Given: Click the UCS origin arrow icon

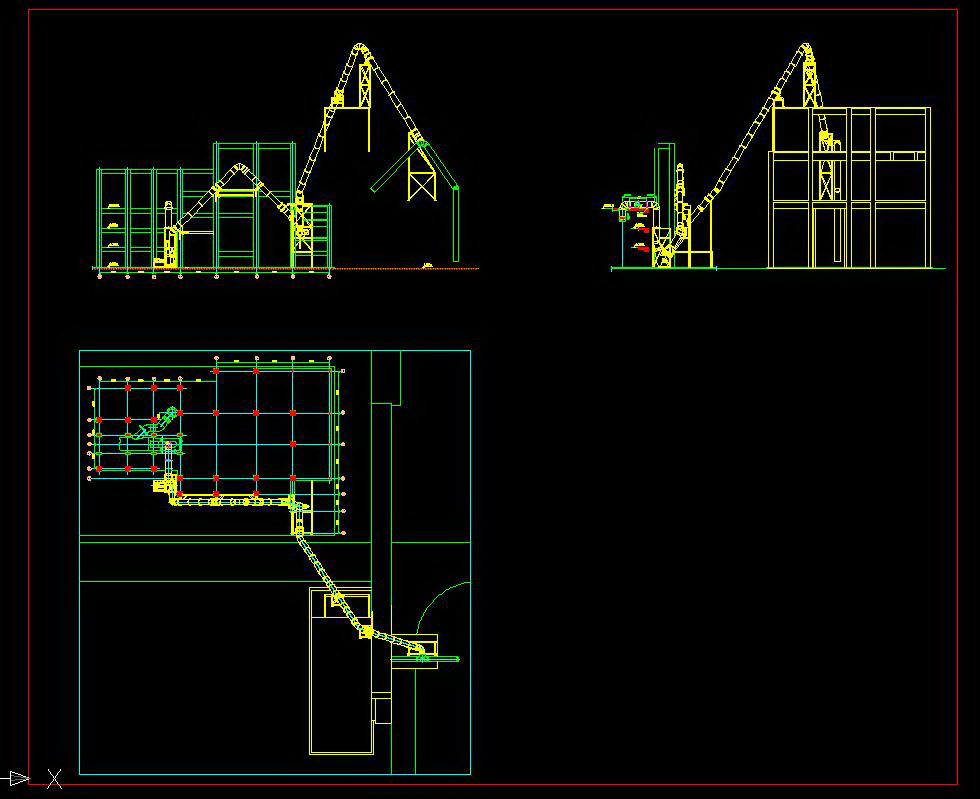Looking at the screenshot, I should click(x=18, y=778).
